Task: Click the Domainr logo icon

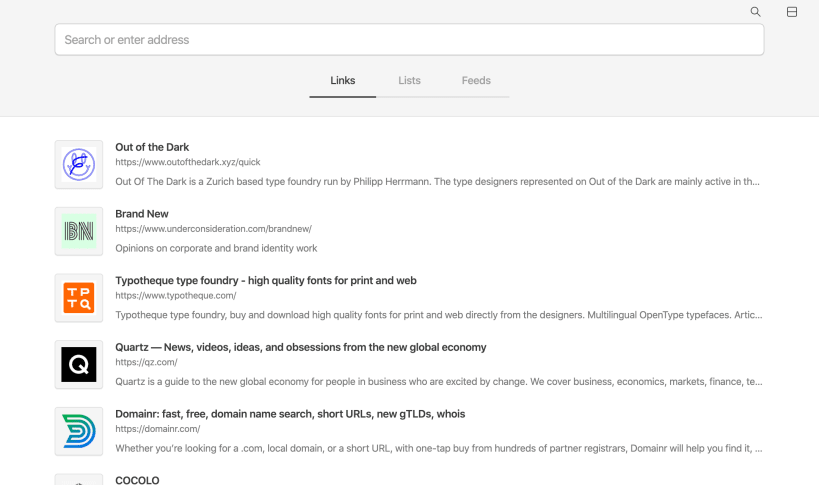Action: tap(79, 431)
